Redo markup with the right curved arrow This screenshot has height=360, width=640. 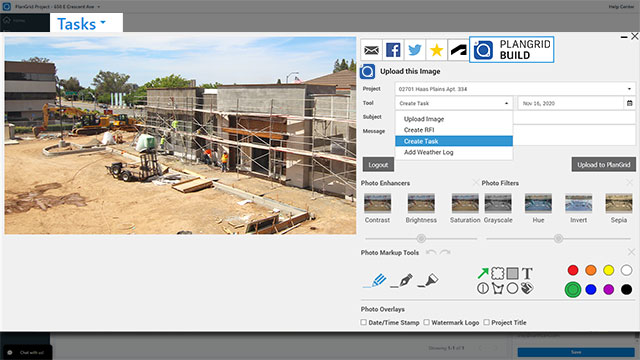[x=445, y=253]
